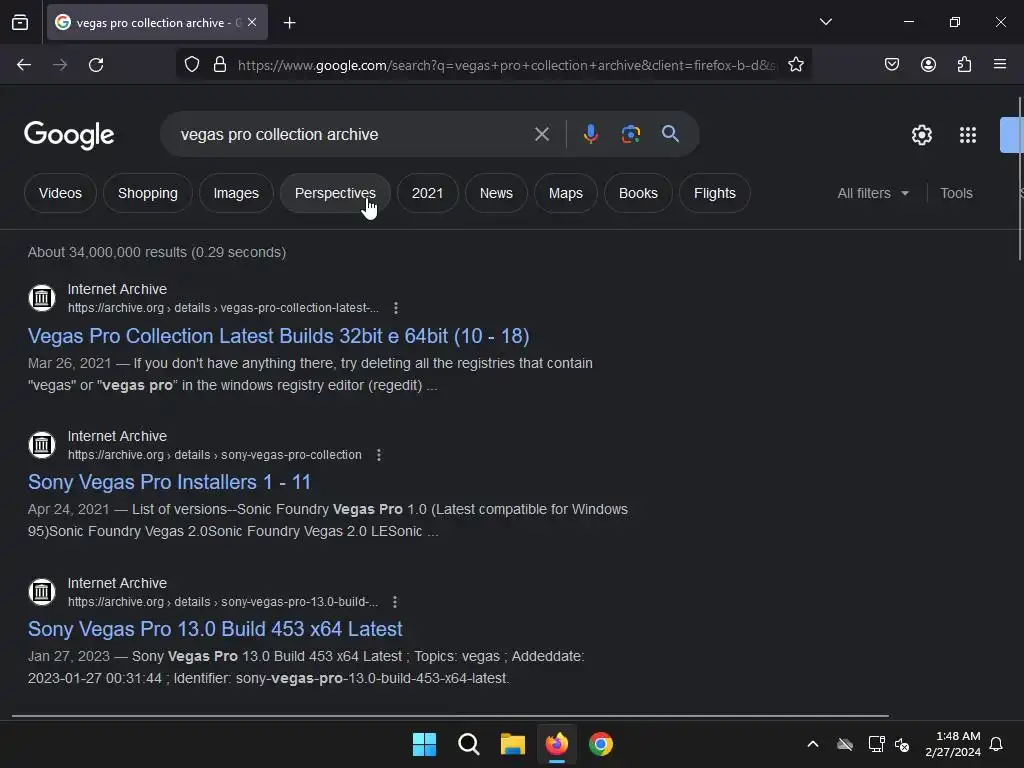The height and width of the screenshot is (768, 1024).
Task: Click the Google logo
Action: click(x=69, y=135)
